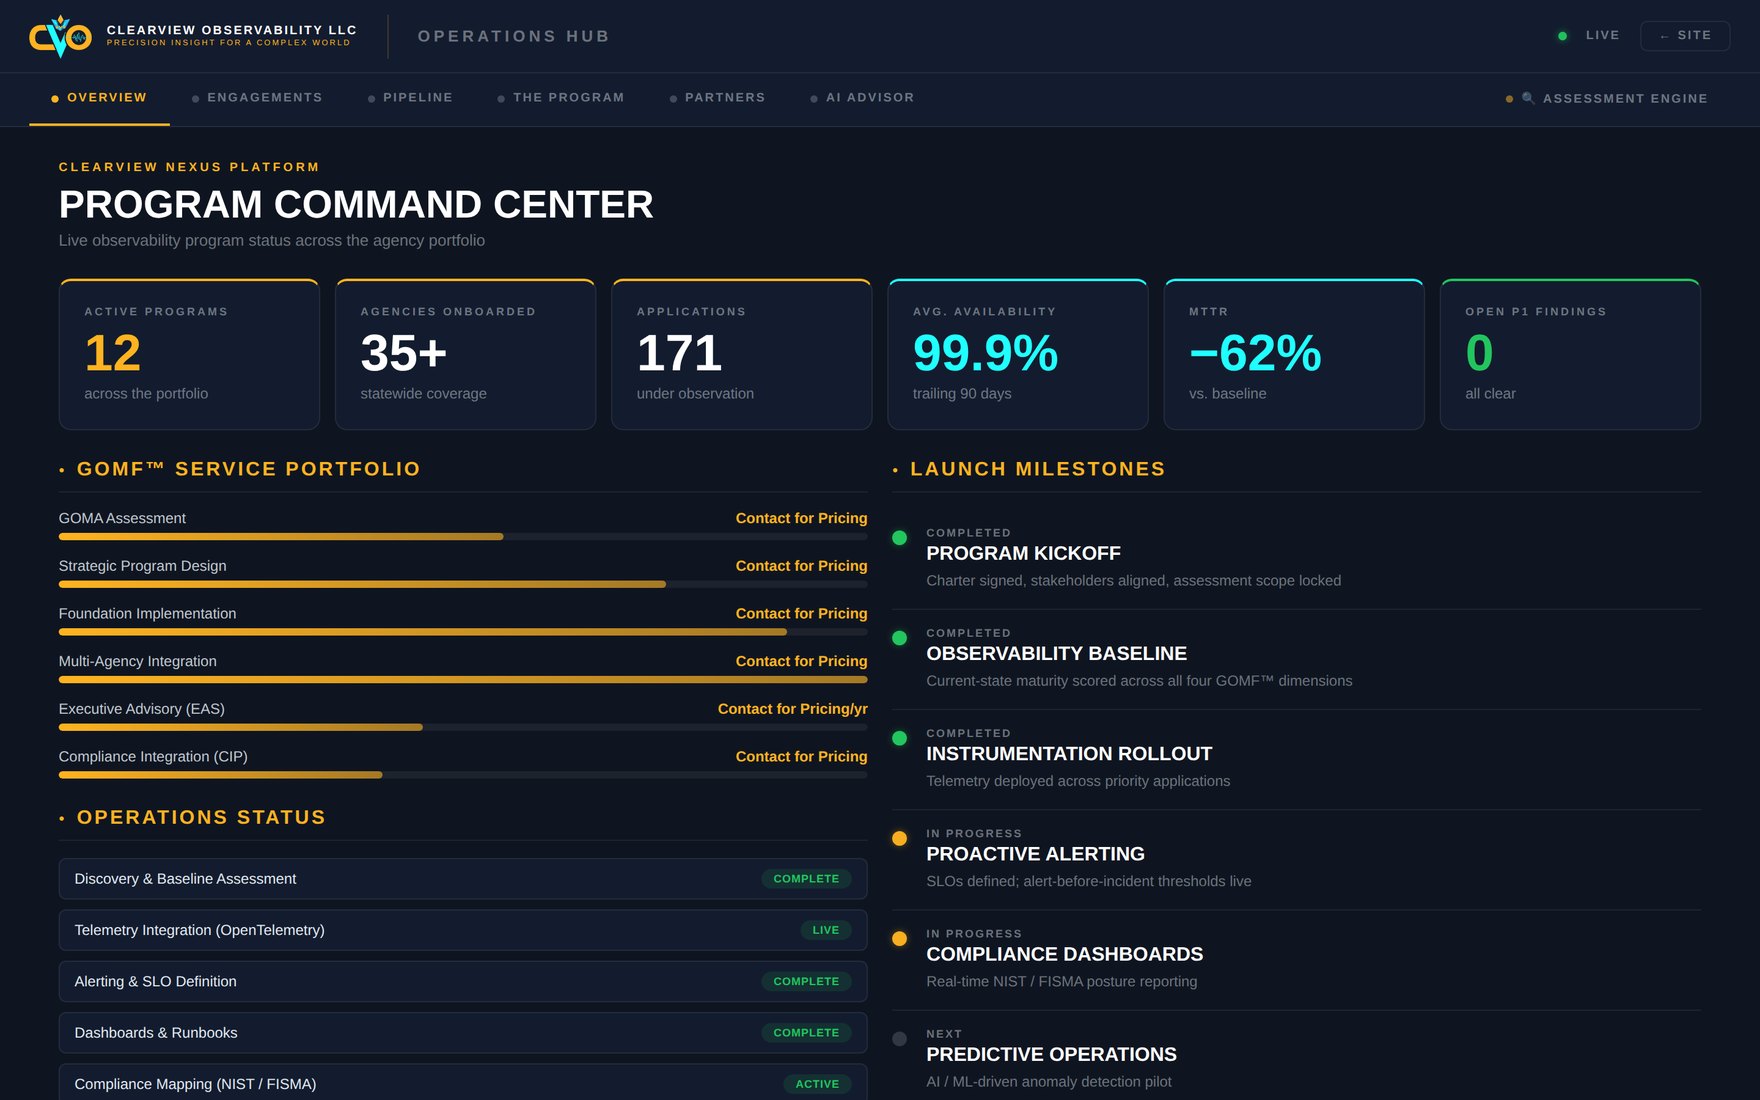Click Contact for Pricing for Strategic Program Design
Screen dimensions: 1760x1100
coord(801,566)
